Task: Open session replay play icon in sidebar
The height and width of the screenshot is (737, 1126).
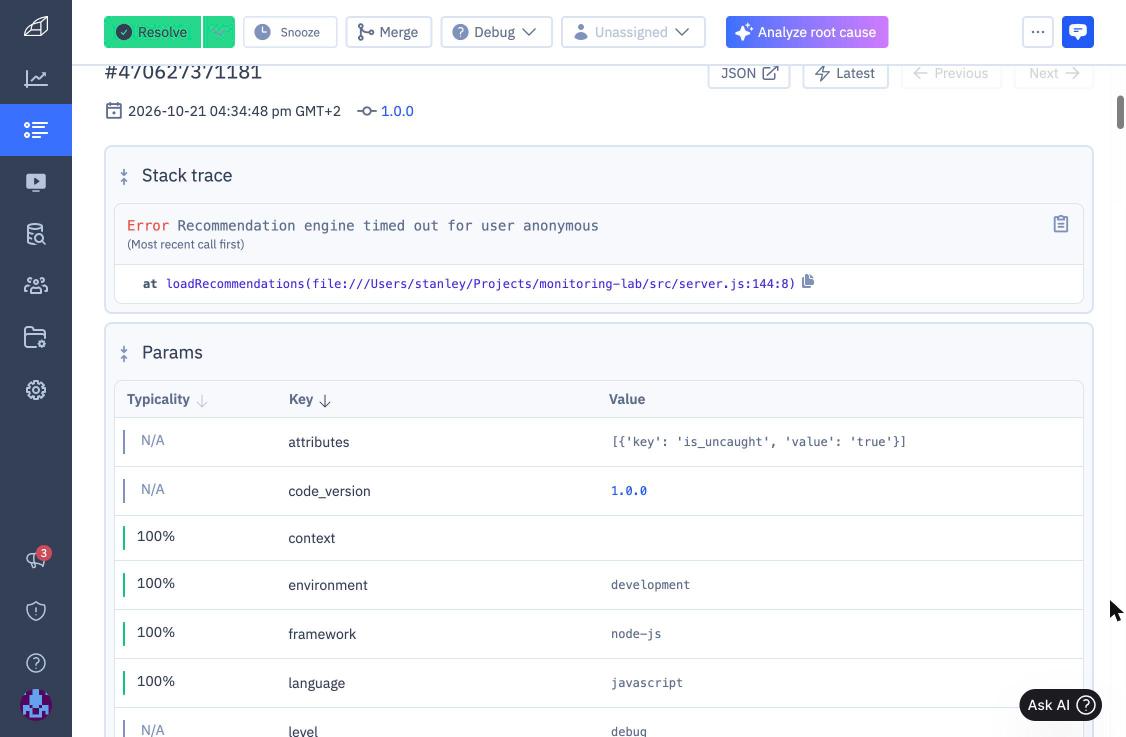Action: pyautogui.click(x=36, y=182)
